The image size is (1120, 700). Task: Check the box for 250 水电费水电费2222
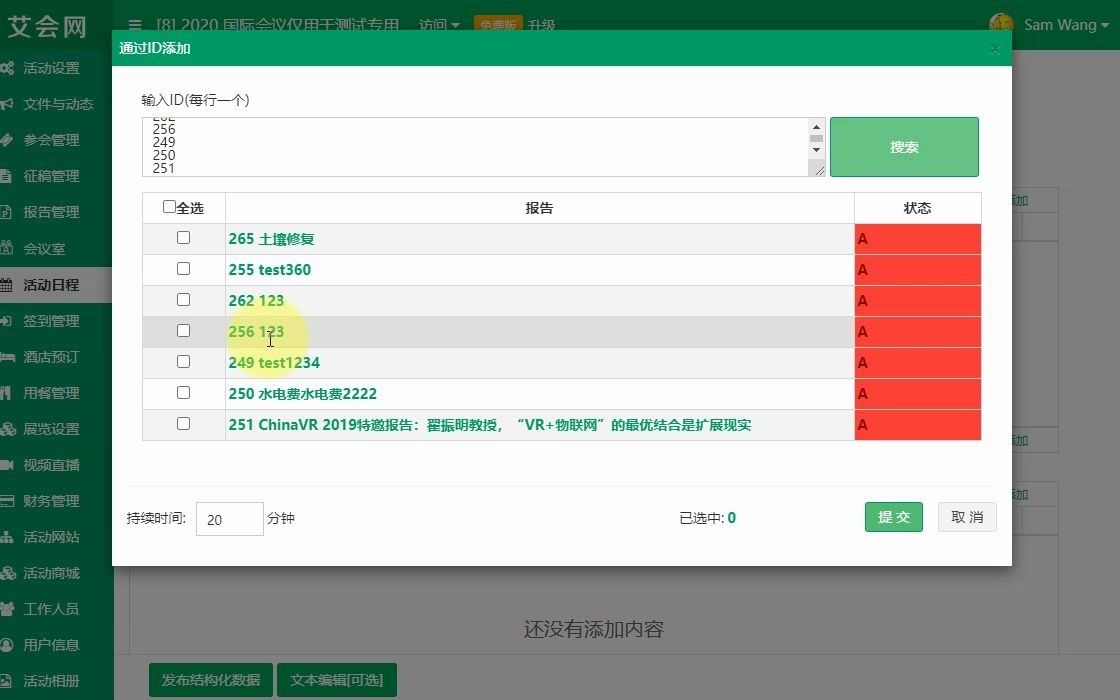point(183,393)
